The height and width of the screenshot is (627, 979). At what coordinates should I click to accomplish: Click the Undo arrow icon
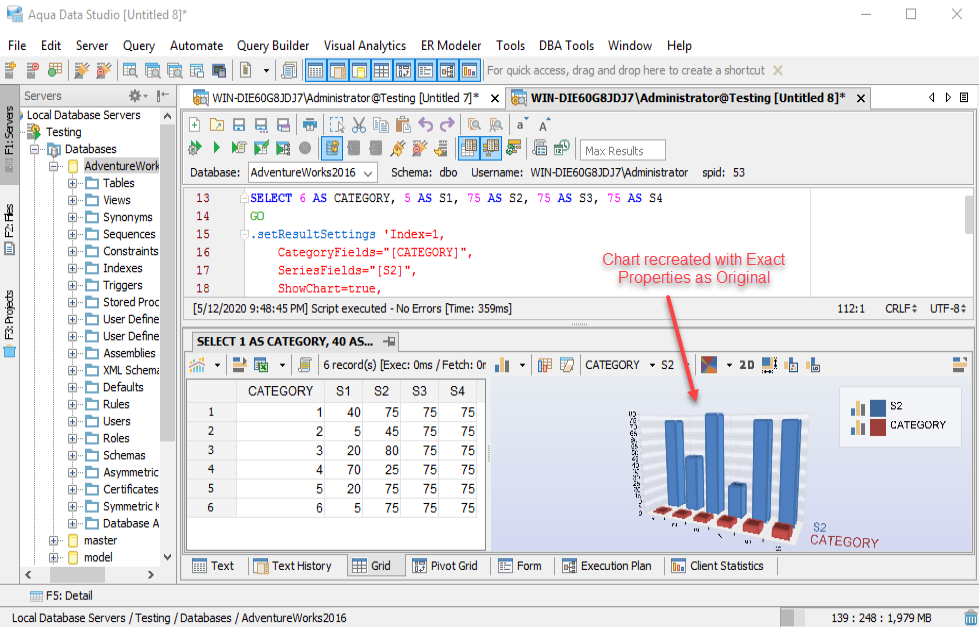426,125
